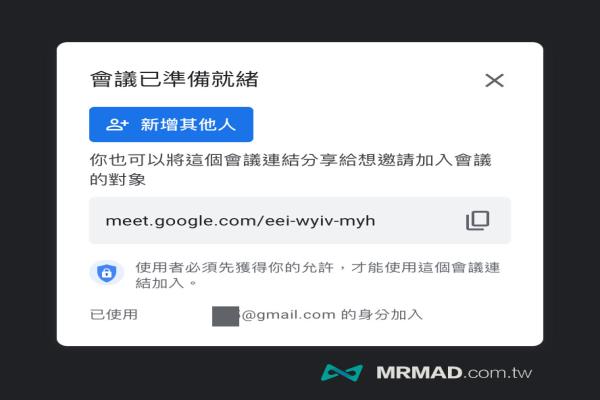Click empty space inside the link field
Screen dimensions: 600x400
[x=419, y=221]
